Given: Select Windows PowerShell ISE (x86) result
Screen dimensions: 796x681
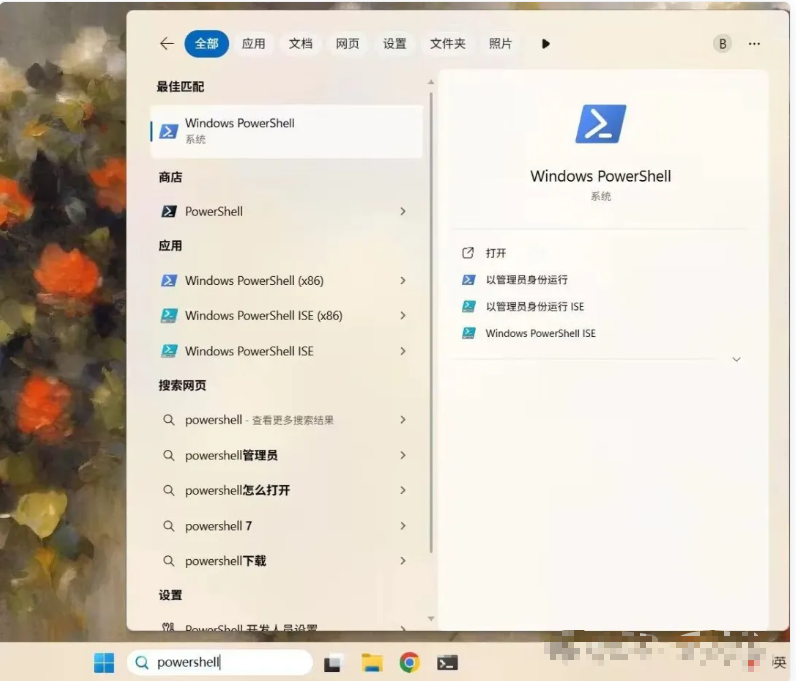Looking at the screenshot, I should point(287,315).
